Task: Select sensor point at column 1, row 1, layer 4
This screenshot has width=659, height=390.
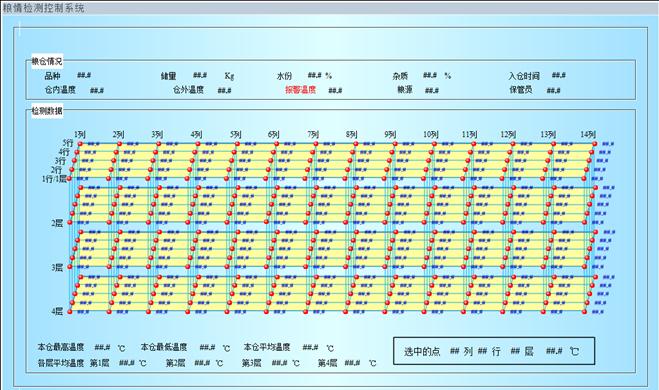Action: (70, 312)
